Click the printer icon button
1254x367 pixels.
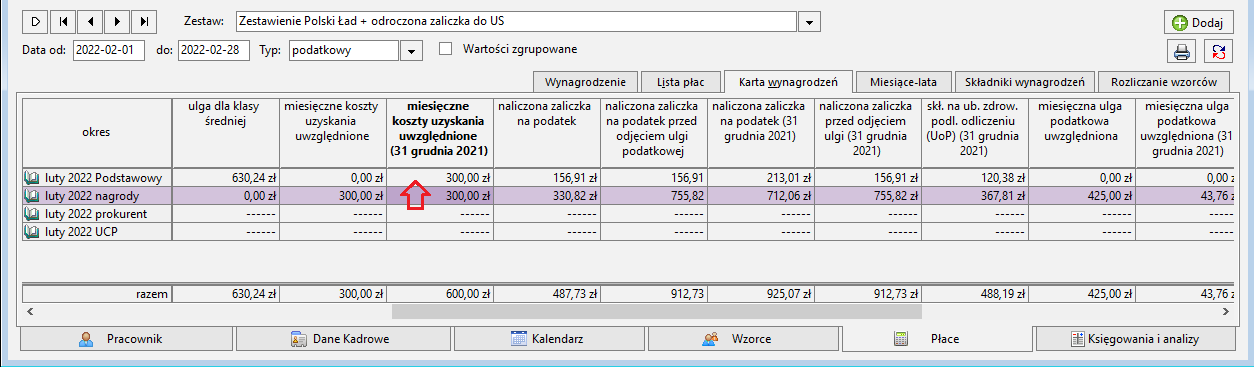[1182, 52]
